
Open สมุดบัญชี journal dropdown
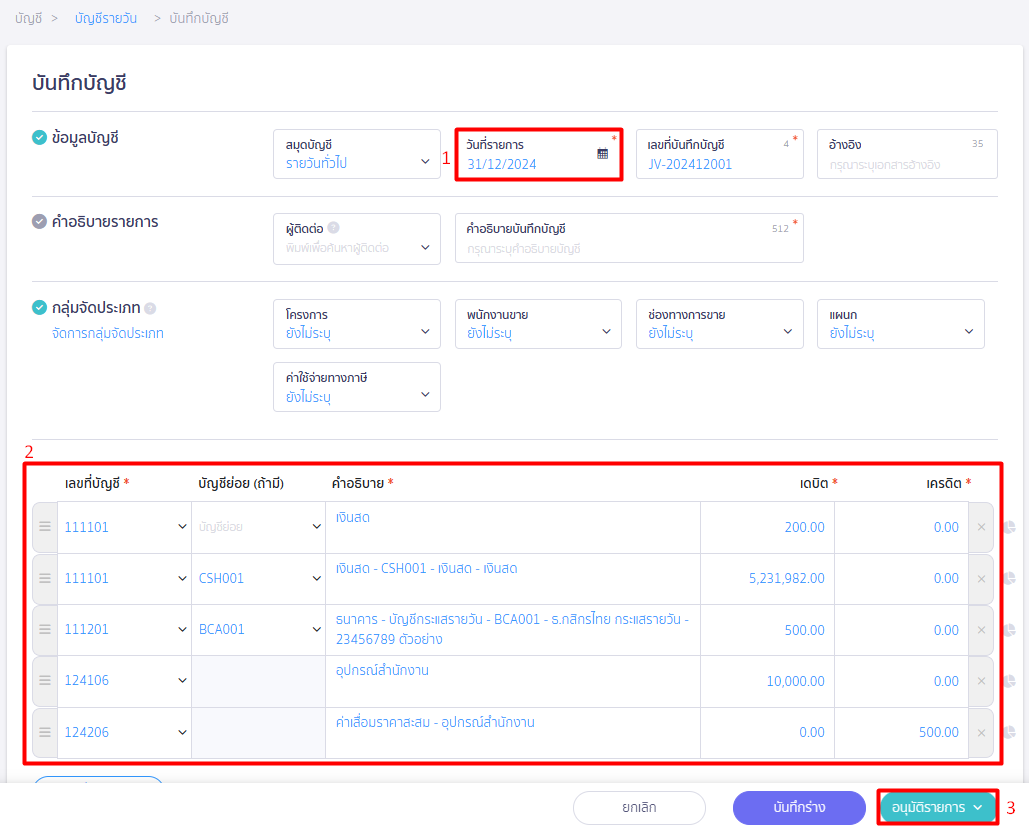click(356, 154)
